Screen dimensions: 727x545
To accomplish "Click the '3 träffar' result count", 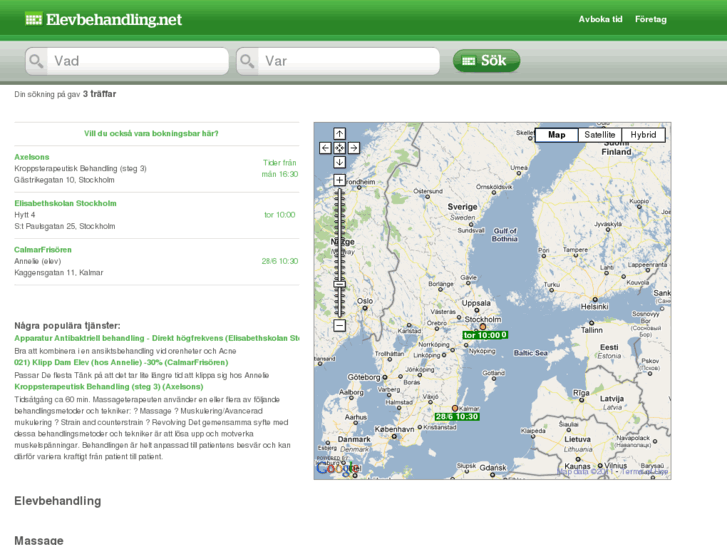I will tap(99, 94).
